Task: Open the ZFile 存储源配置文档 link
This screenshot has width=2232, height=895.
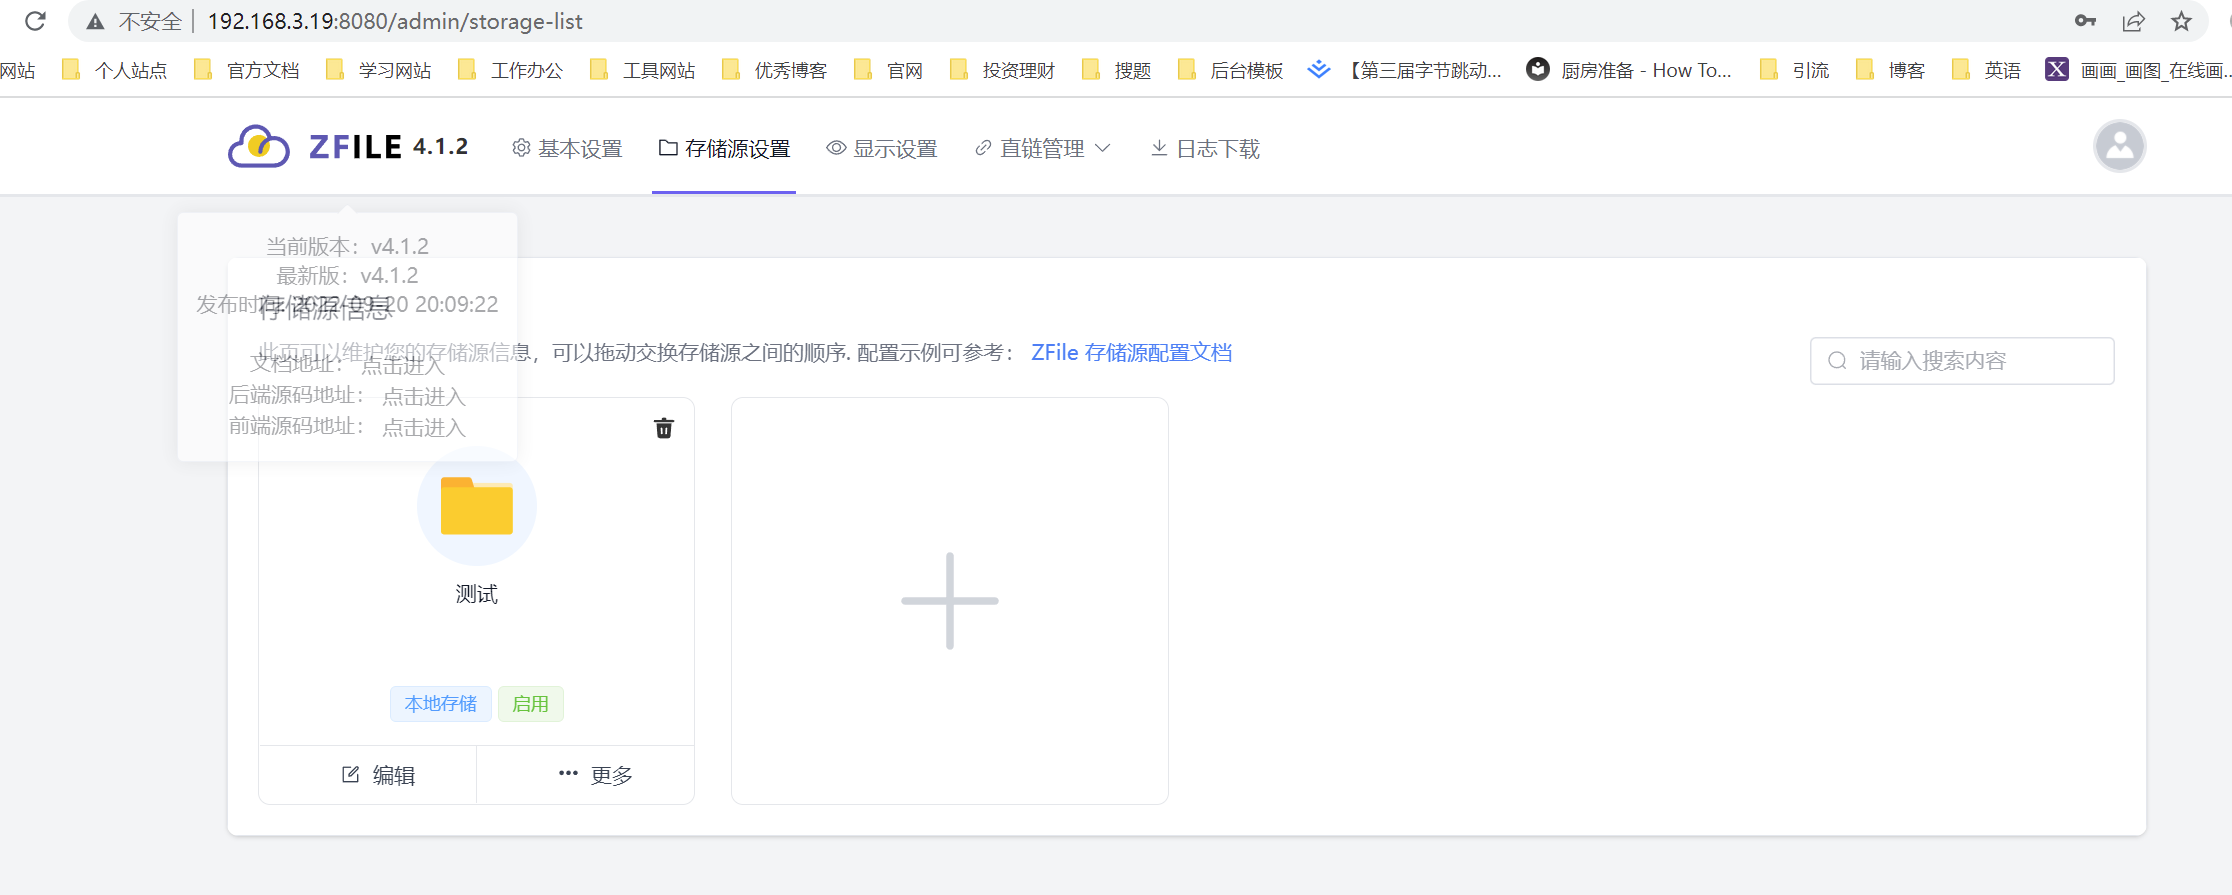Action: pyautogui.click(x=1131, y=353)
